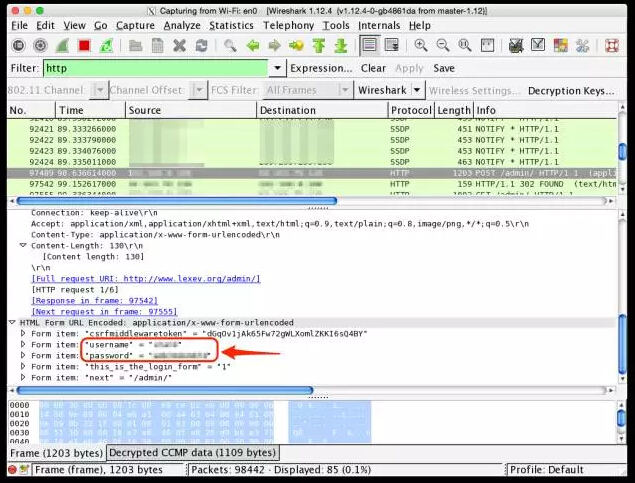This screenshot has height=483, width=635.
Task: Open the capture interfaces list icon
Action: [x=18, y=45]
